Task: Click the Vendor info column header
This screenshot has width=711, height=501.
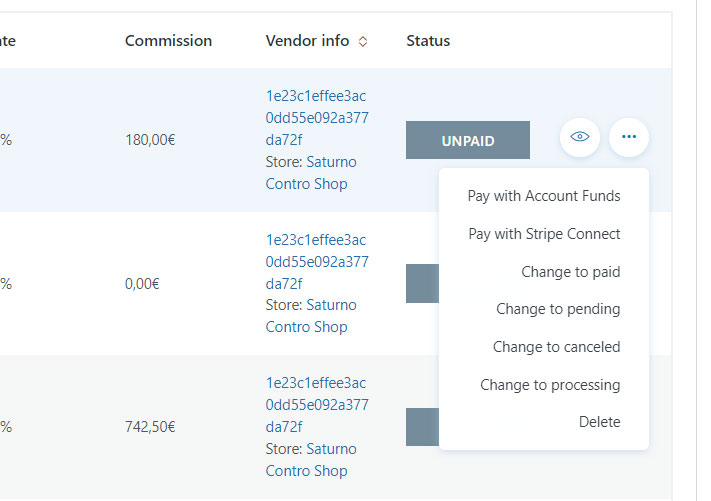Action: [307, 41]
